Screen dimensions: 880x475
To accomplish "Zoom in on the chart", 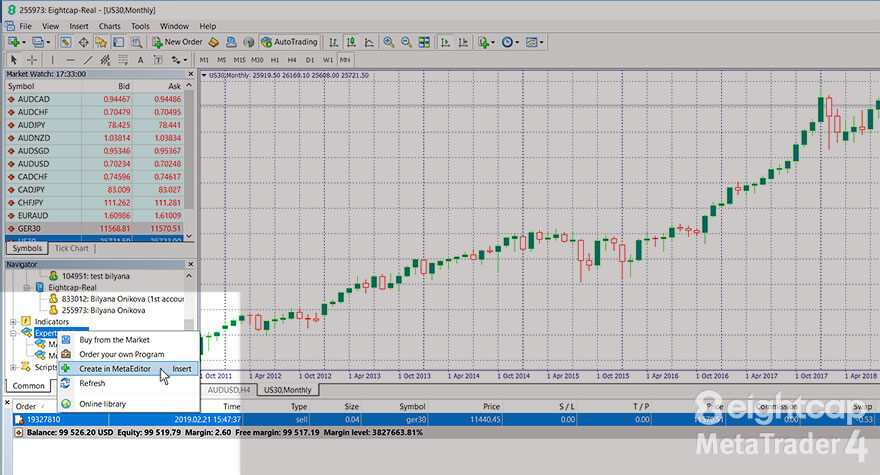I will point(388,42).
